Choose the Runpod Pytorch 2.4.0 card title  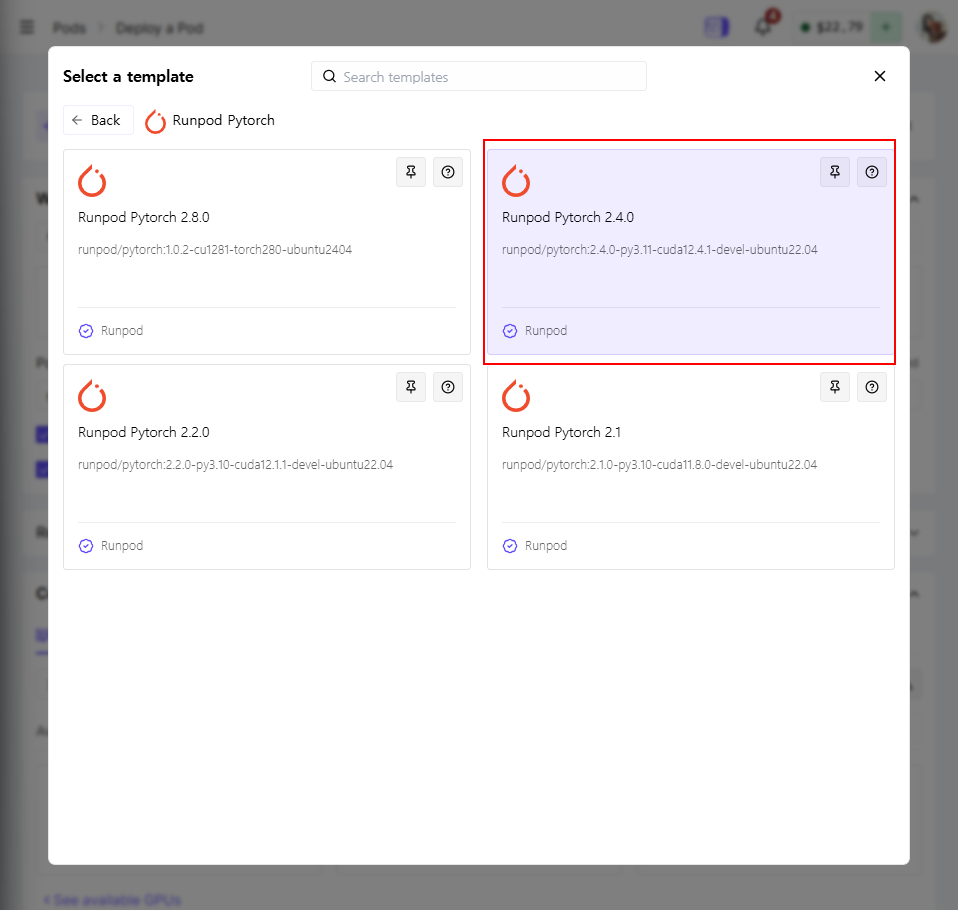(568, 218)
